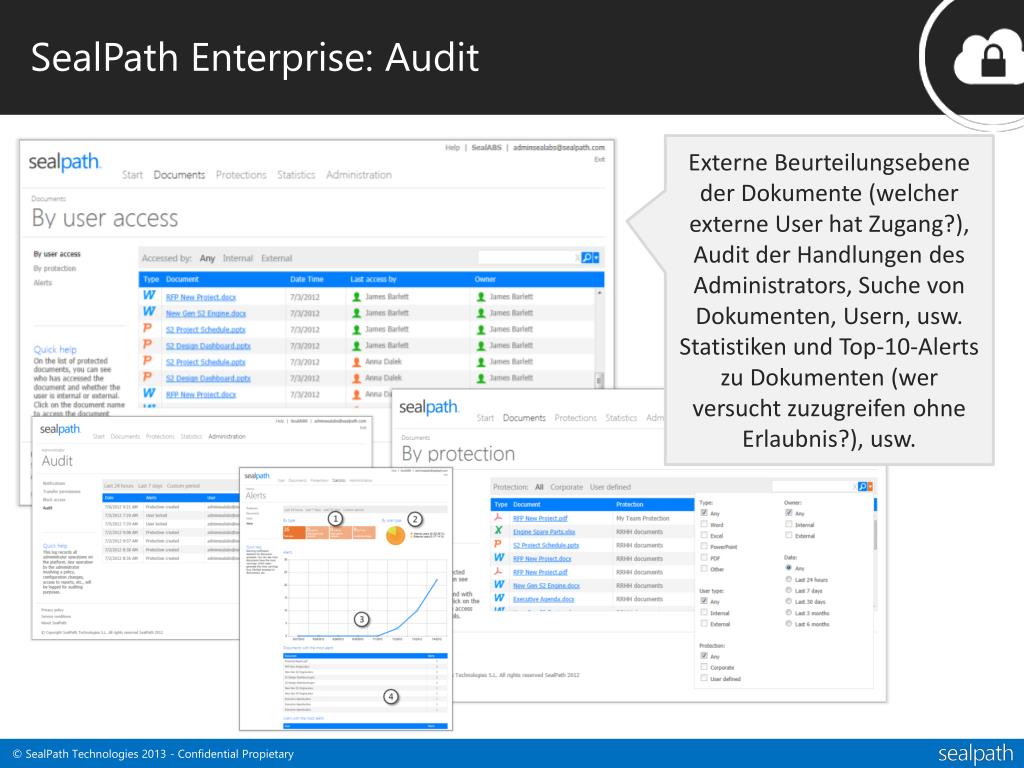1024x768 pixels.
Task: Tick Corporate under Protection filter
Action: click(704, 667)
